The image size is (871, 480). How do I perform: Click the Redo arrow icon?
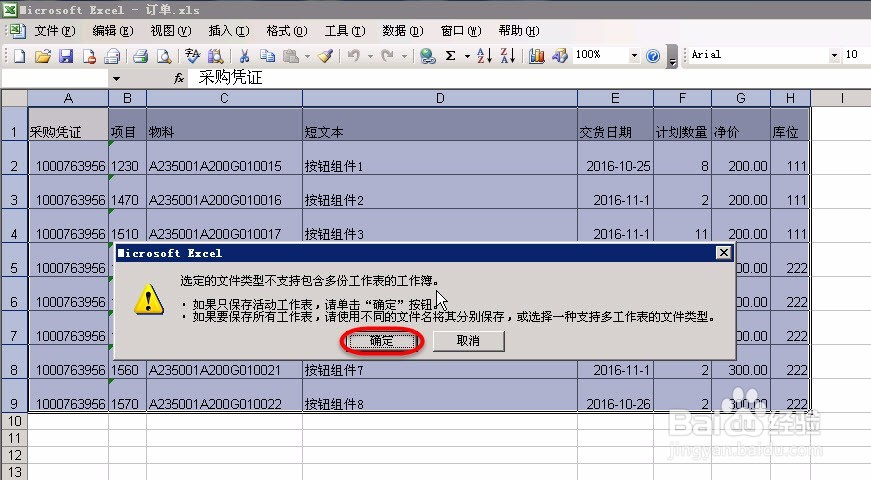pos(388,56)
